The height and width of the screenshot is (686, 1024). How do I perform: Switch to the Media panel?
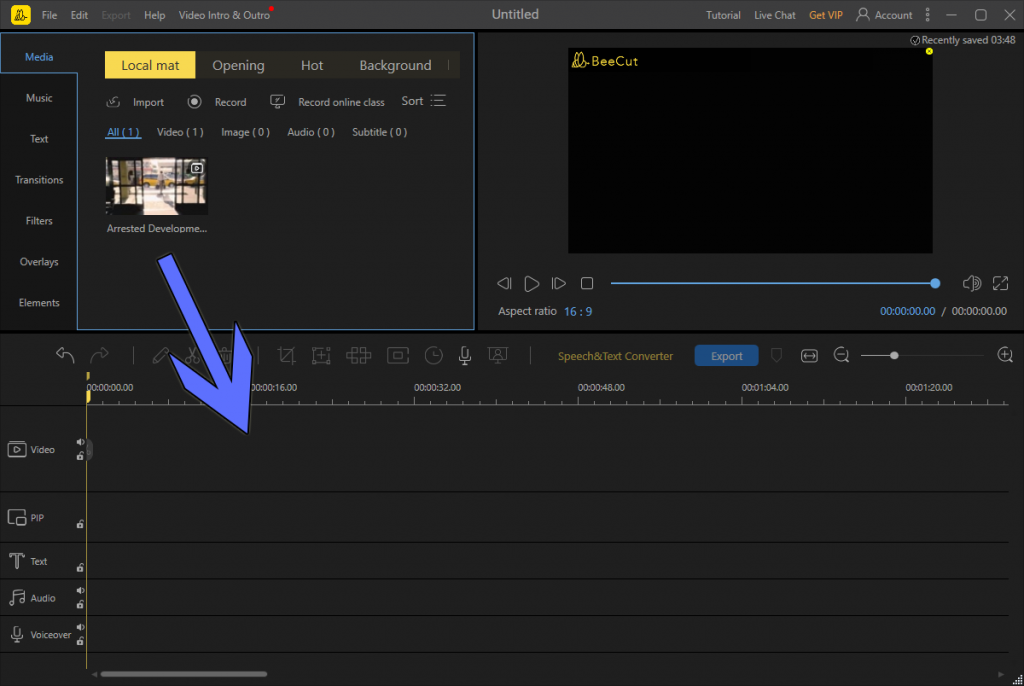point(39,57)
